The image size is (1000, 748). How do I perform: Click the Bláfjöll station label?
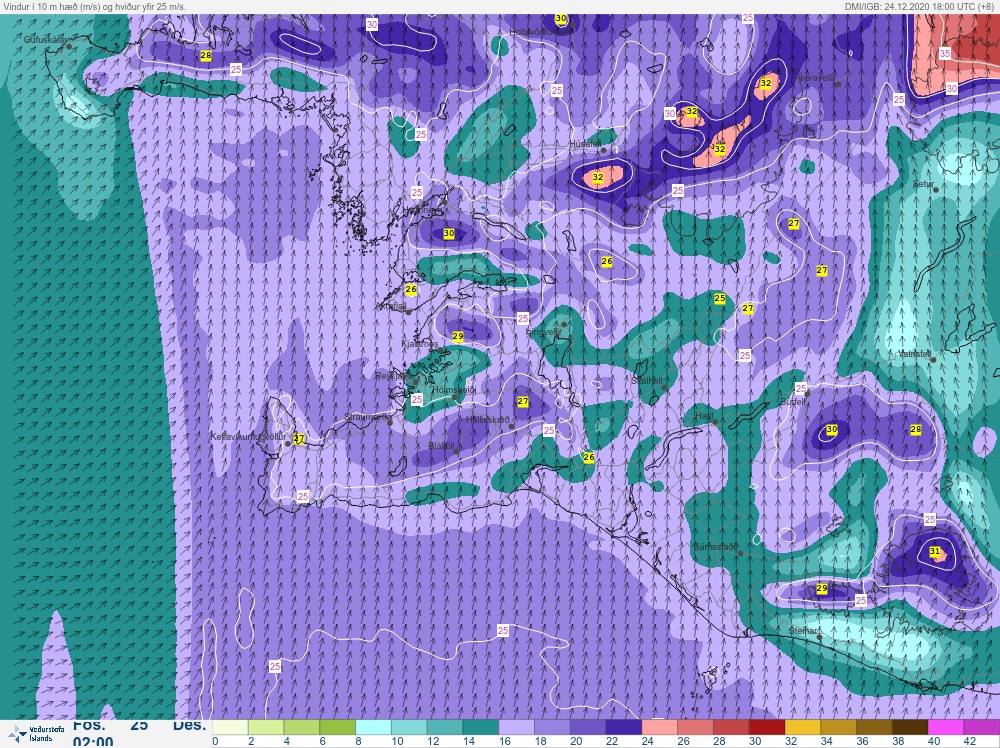(x=441, y=446)
